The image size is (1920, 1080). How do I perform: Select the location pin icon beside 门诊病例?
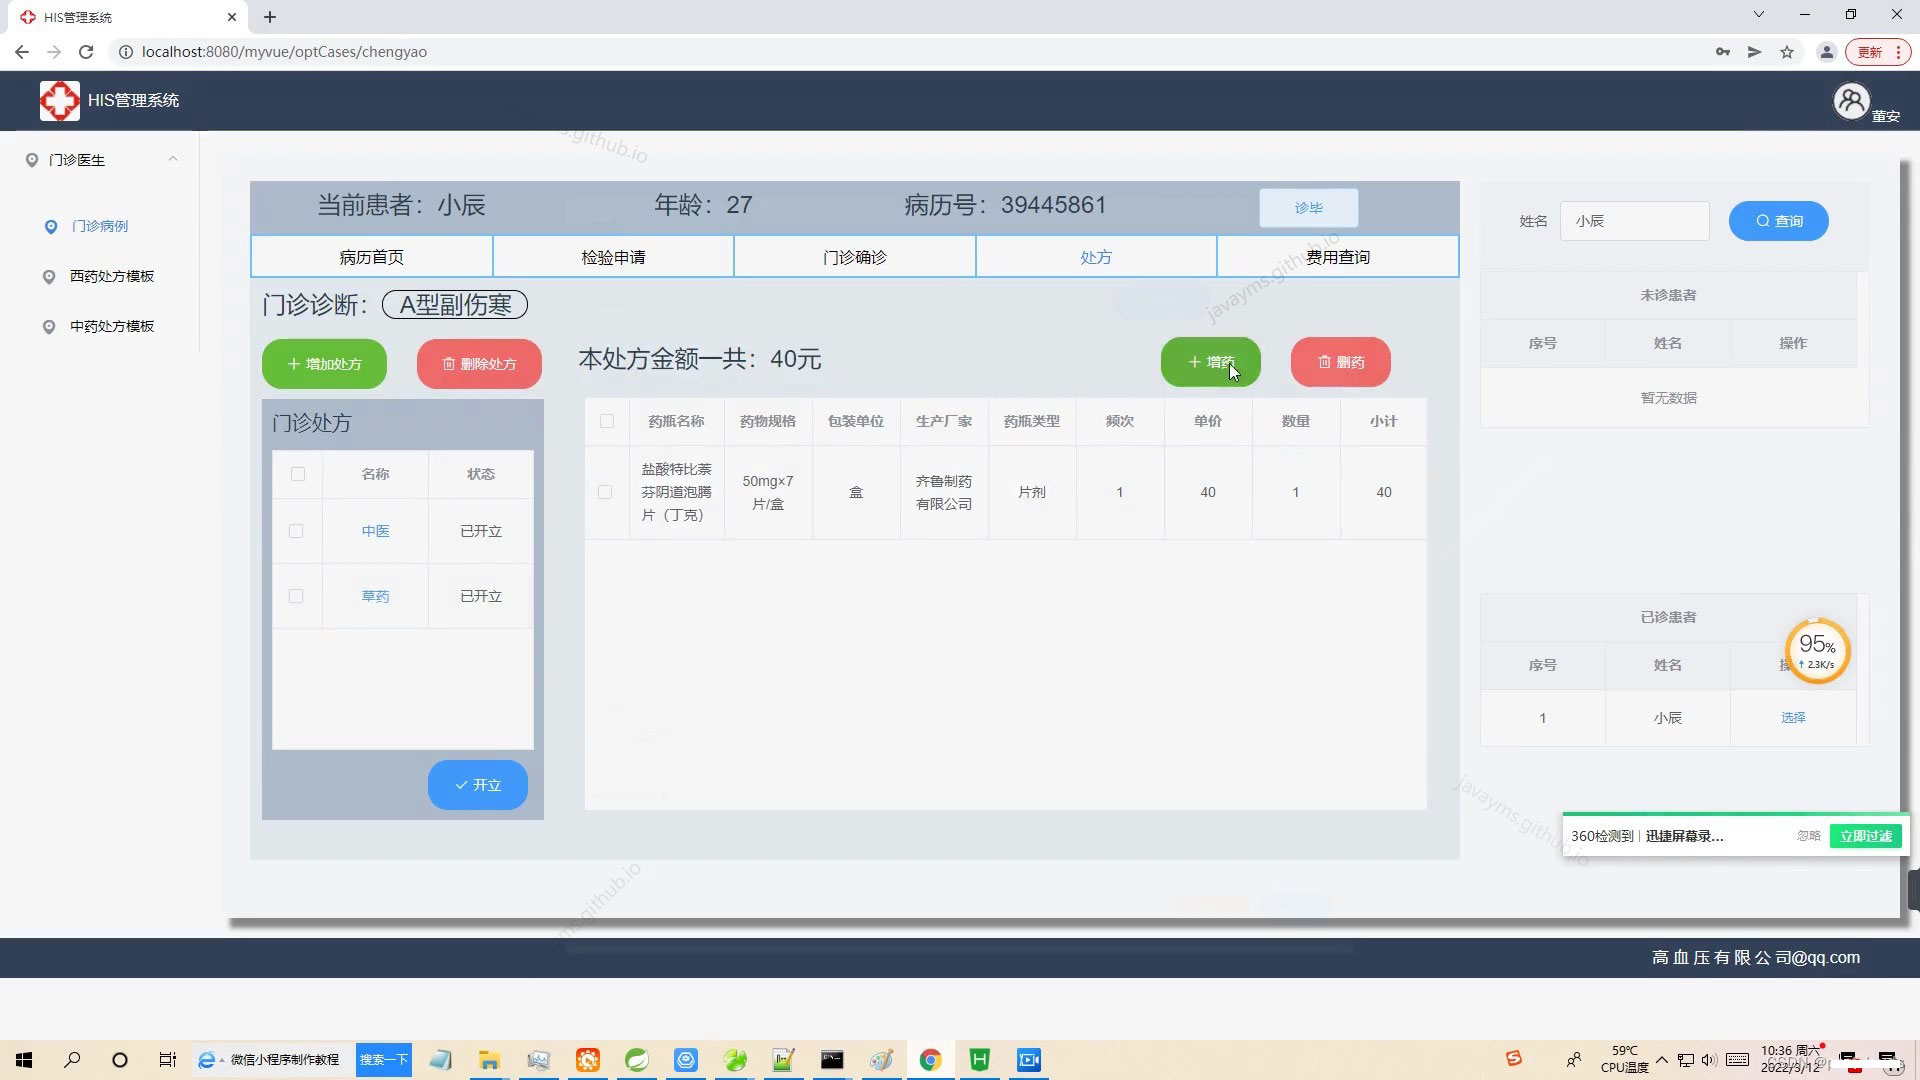pos(51,227)
